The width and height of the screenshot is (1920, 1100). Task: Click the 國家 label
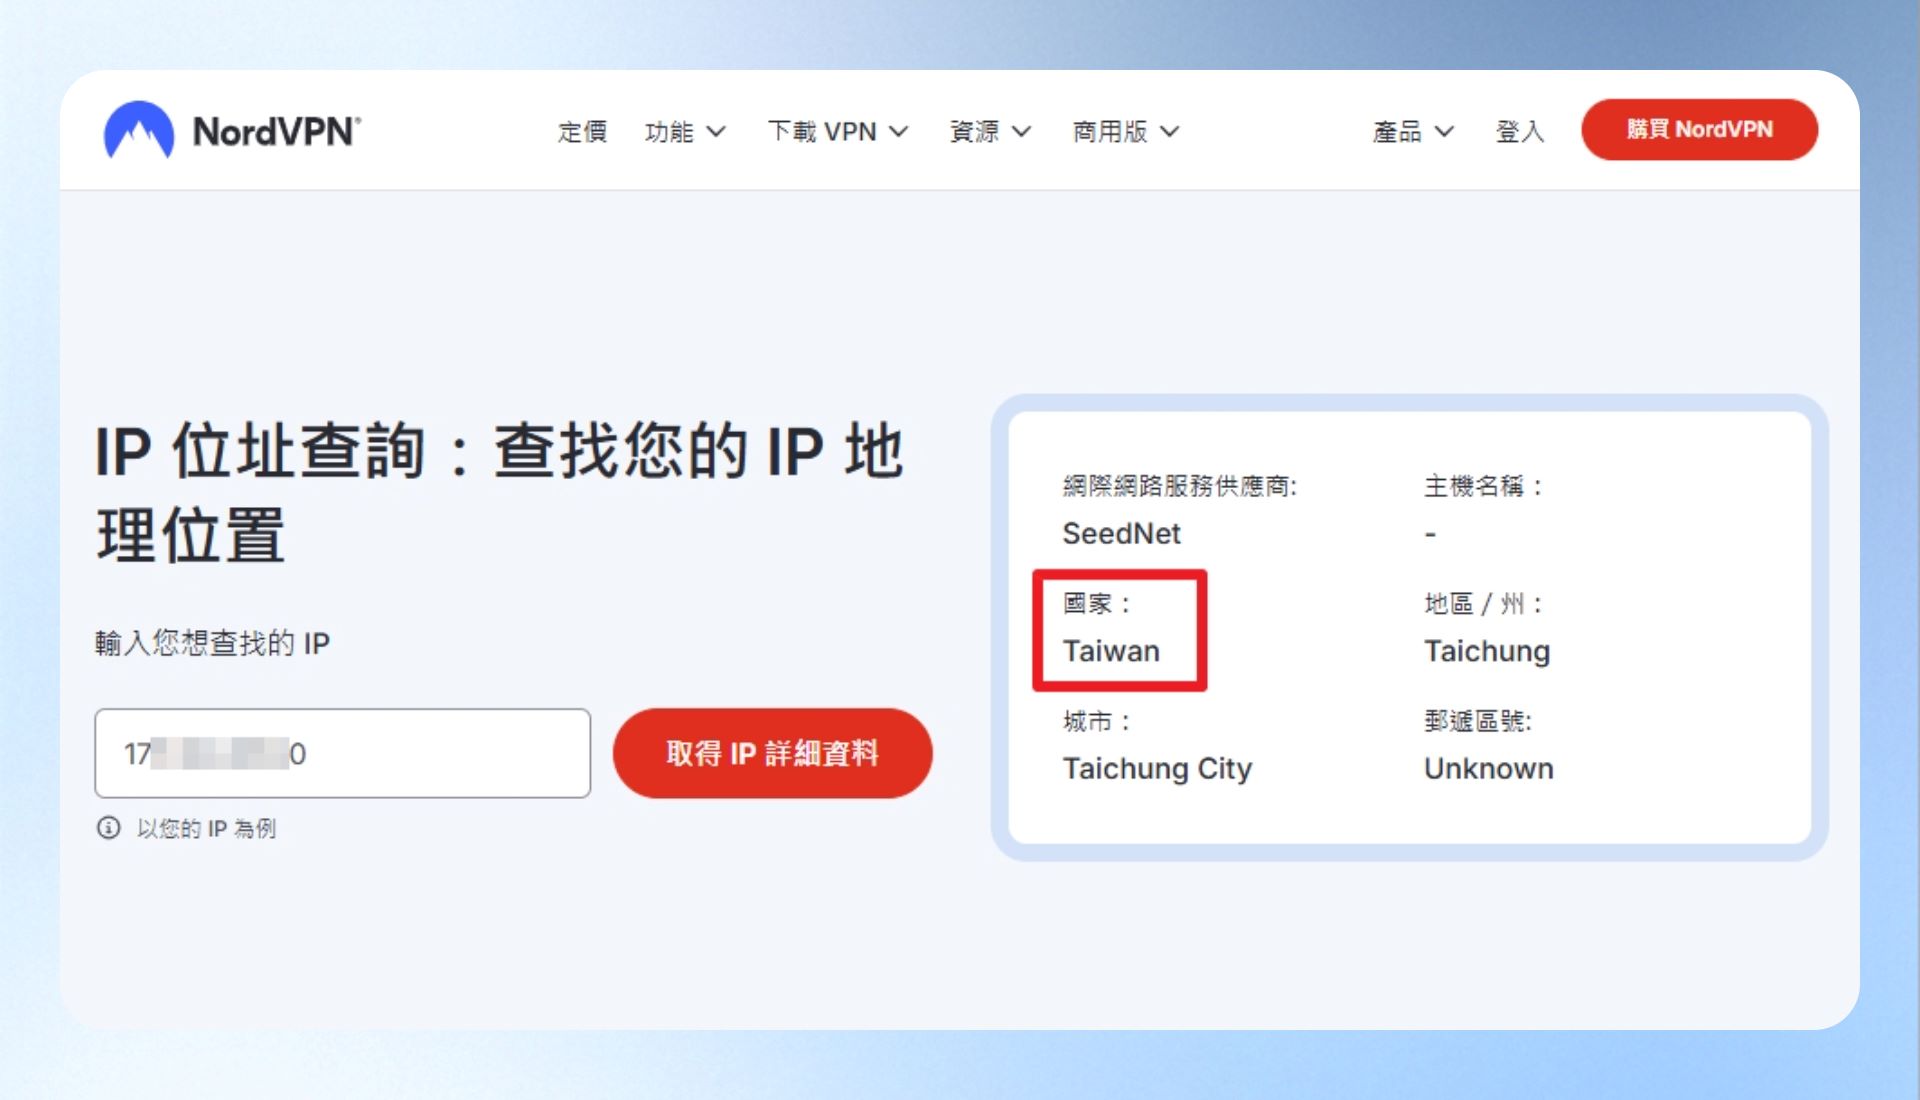pyautogui.click(x=1097, y=603)
